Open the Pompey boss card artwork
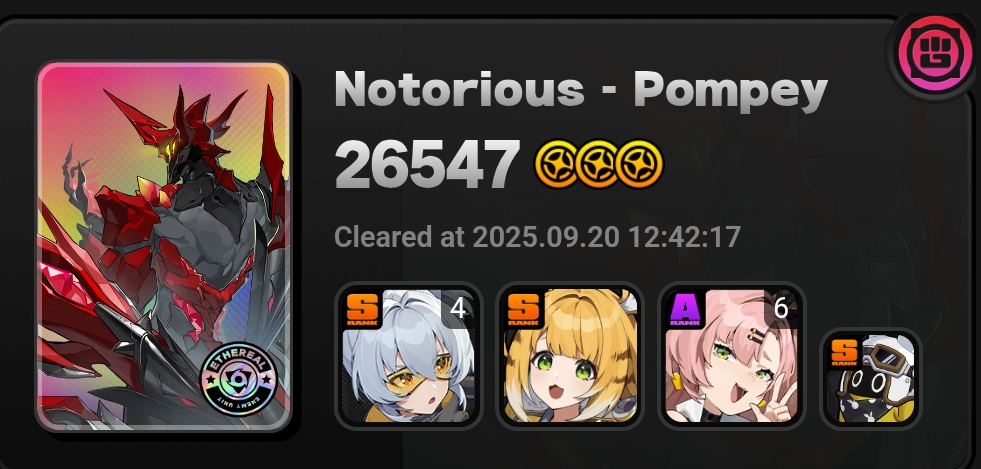This screenshot has width=981, height=469. pyautogui.click(x=164, y=246)
